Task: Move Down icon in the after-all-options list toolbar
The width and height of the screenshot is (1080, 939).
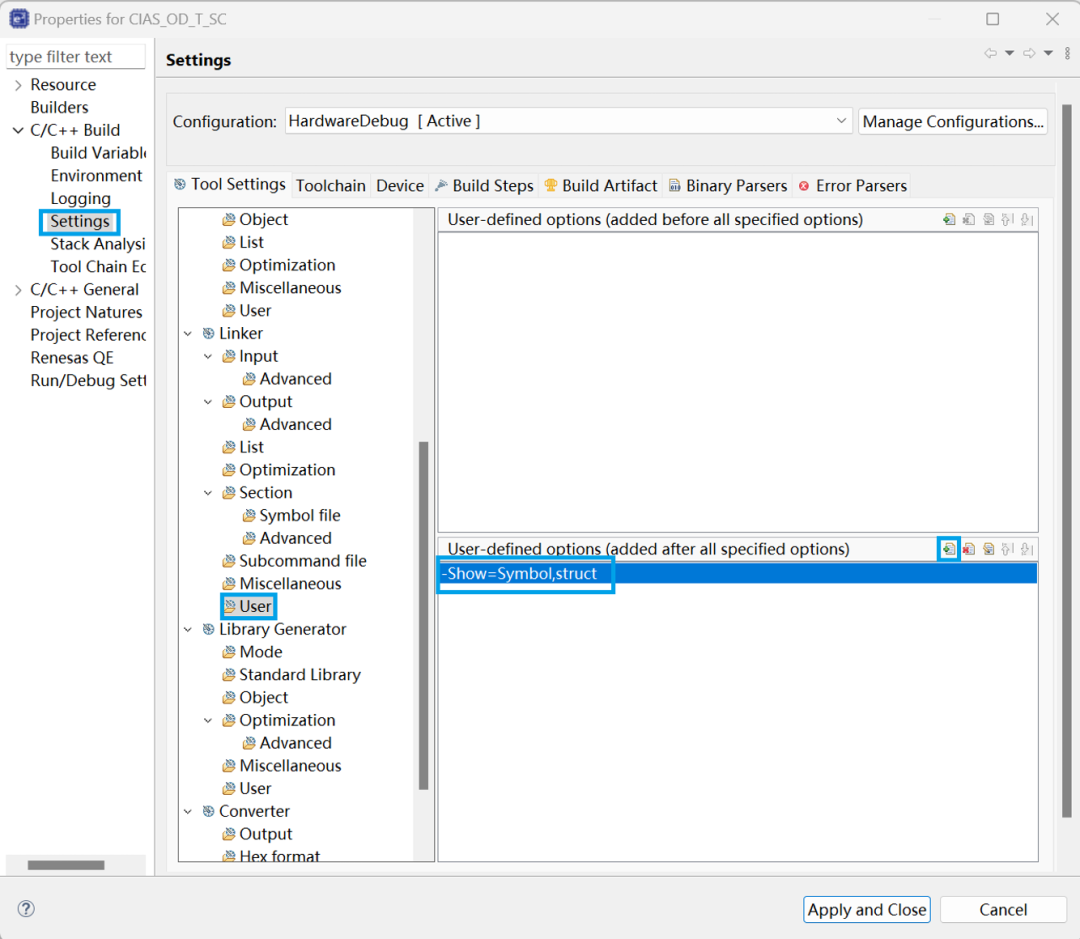Action: click(x=1027, y=549)
